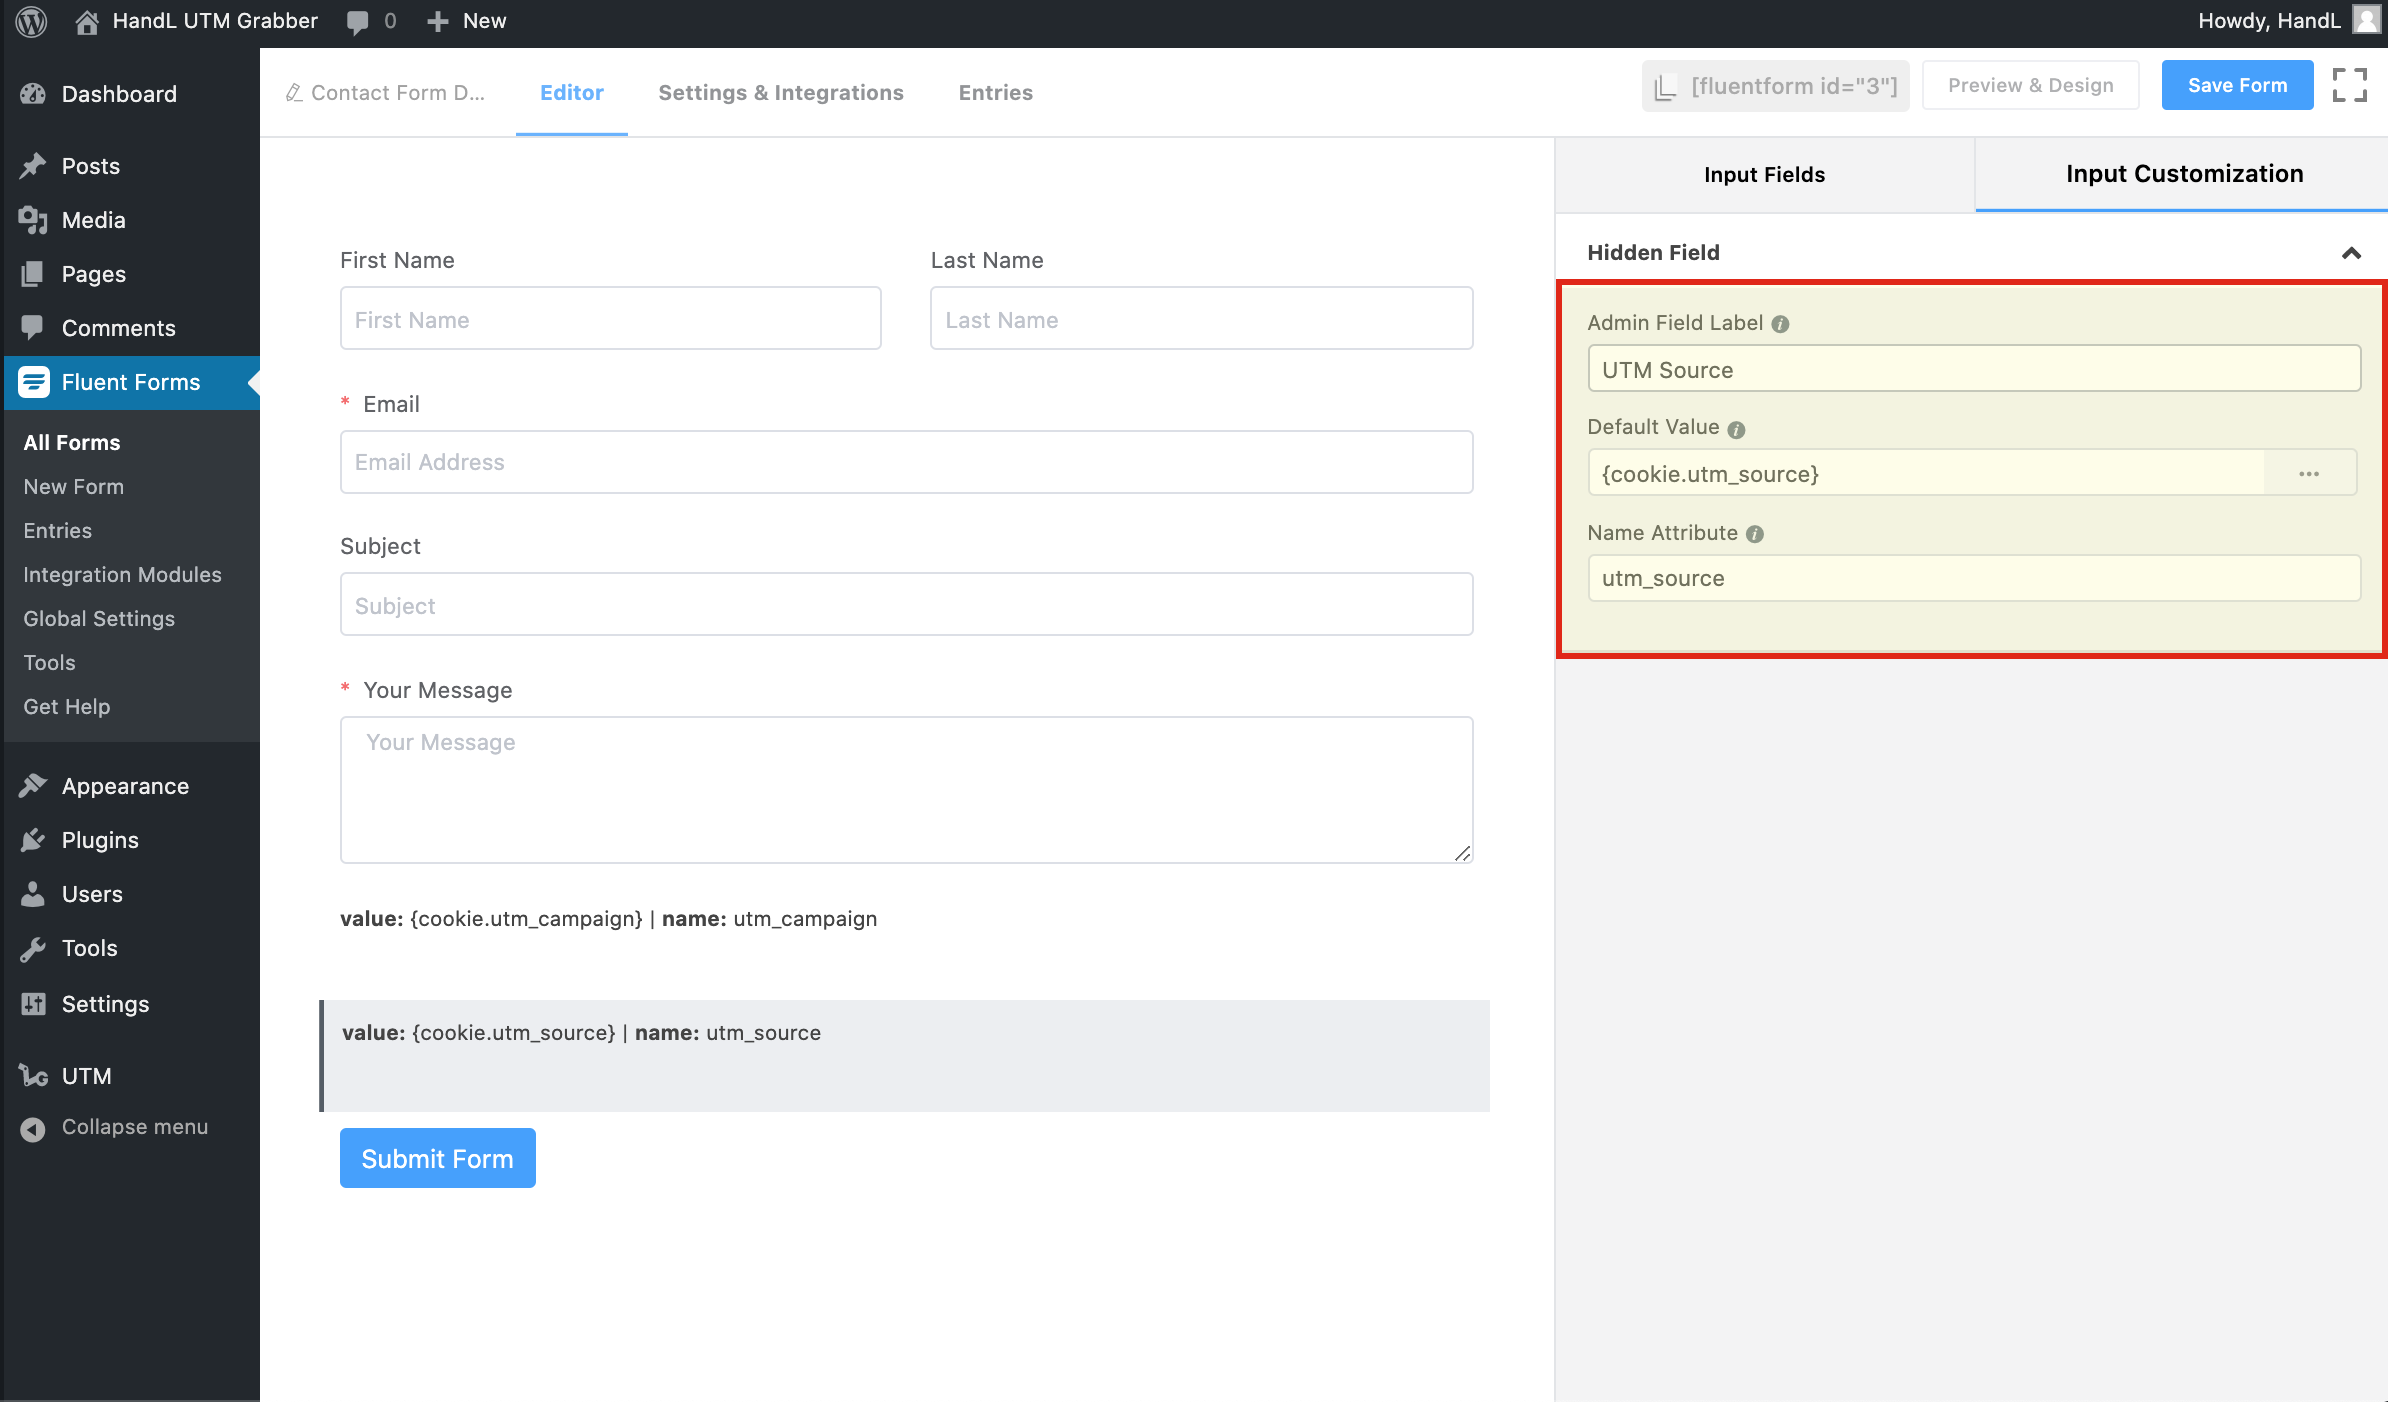The image size is (2388, 1402).
Task: Open the New content menu
Action: [x=467, y=21]
